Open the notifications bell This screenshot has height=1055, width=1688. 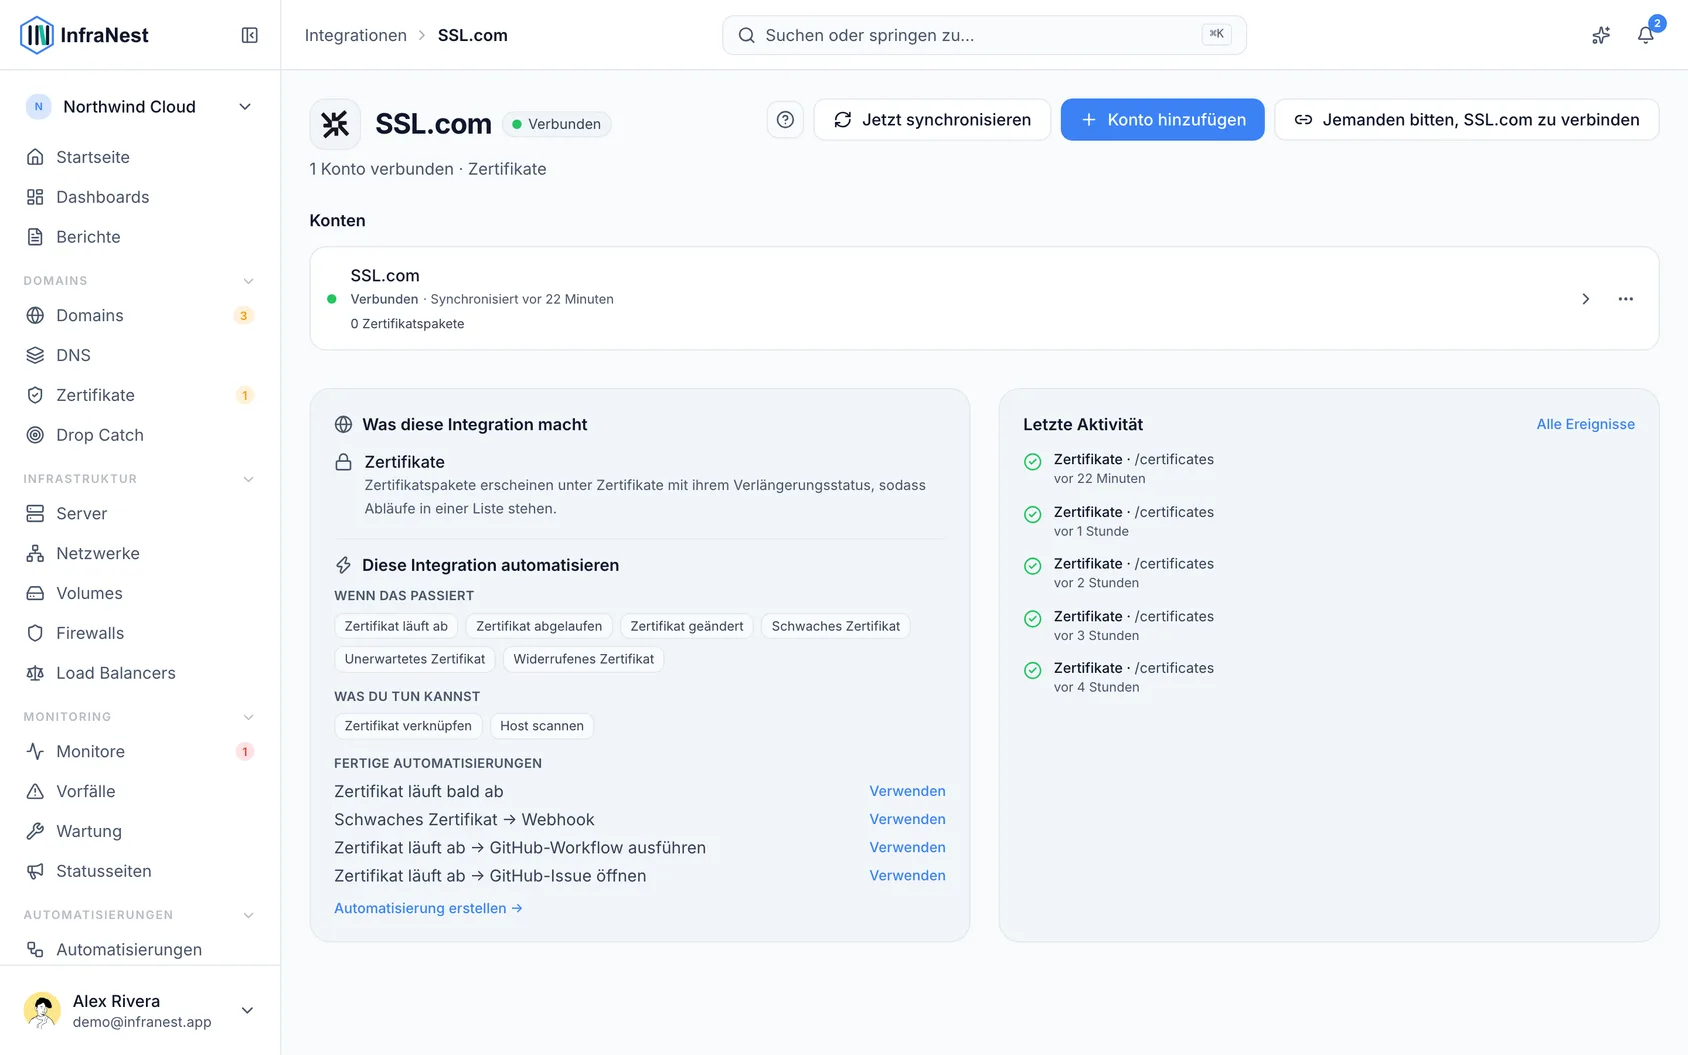click(x=1645, y=35)
